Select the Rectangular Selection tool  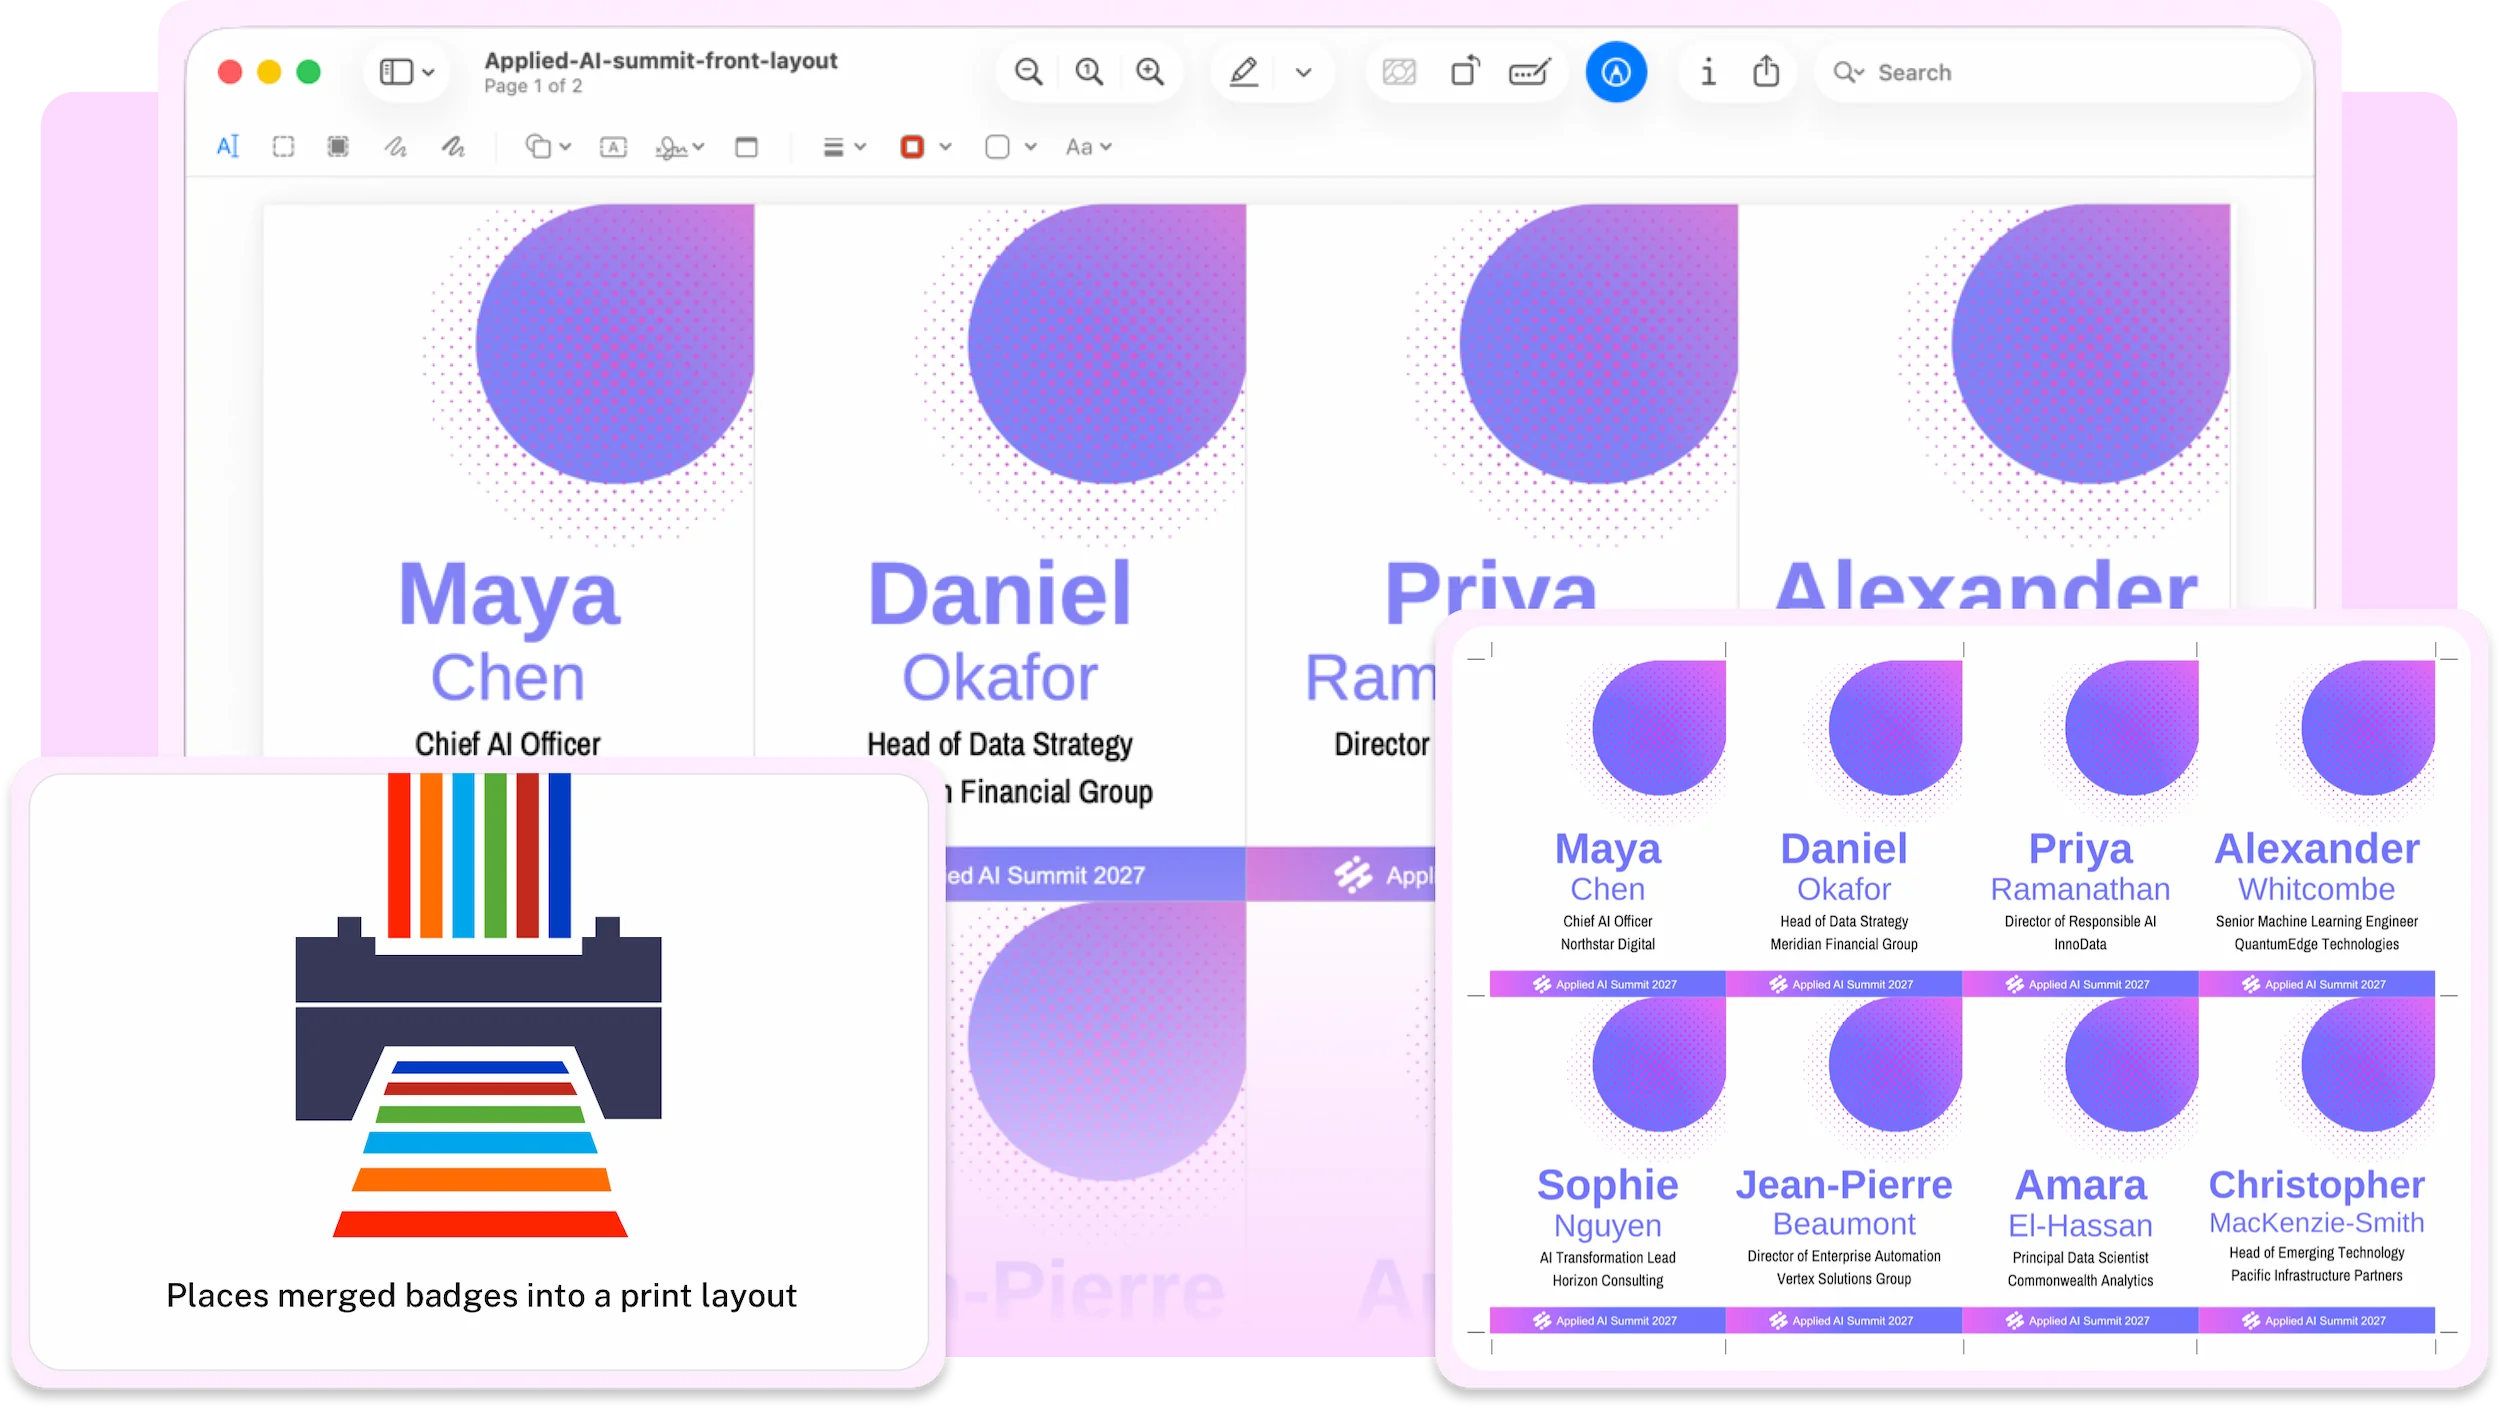[283, 147]
